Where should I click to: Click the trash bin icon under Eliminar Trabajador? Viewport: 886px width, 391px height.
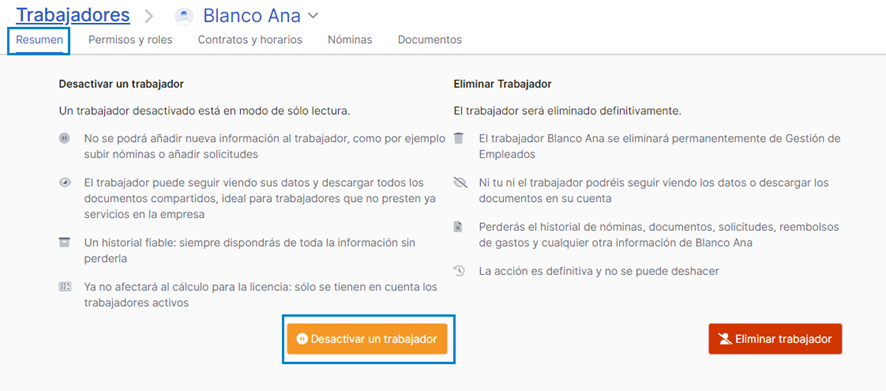tap(459, 138)
